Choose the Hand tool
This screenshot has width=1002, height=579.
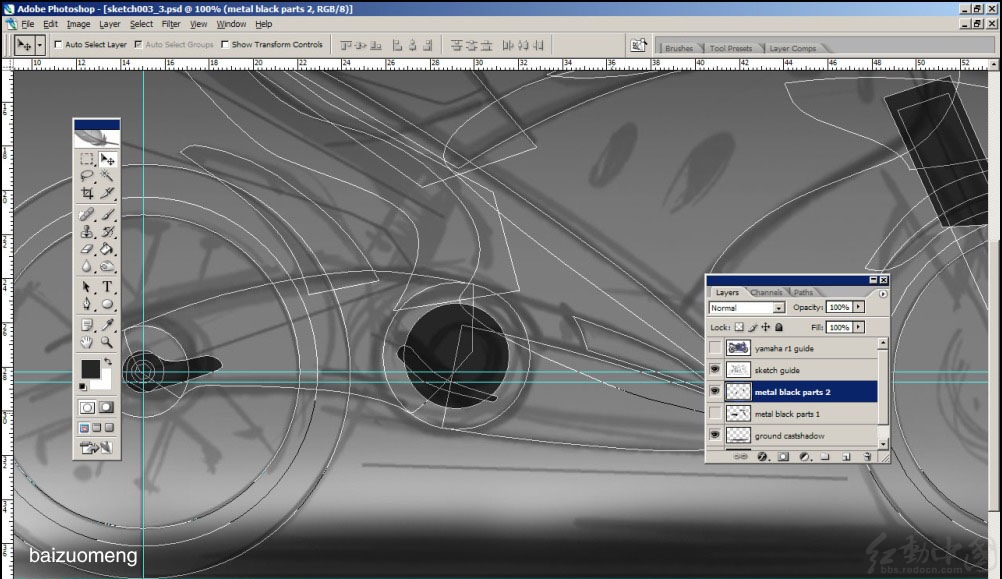pos(87,342)
